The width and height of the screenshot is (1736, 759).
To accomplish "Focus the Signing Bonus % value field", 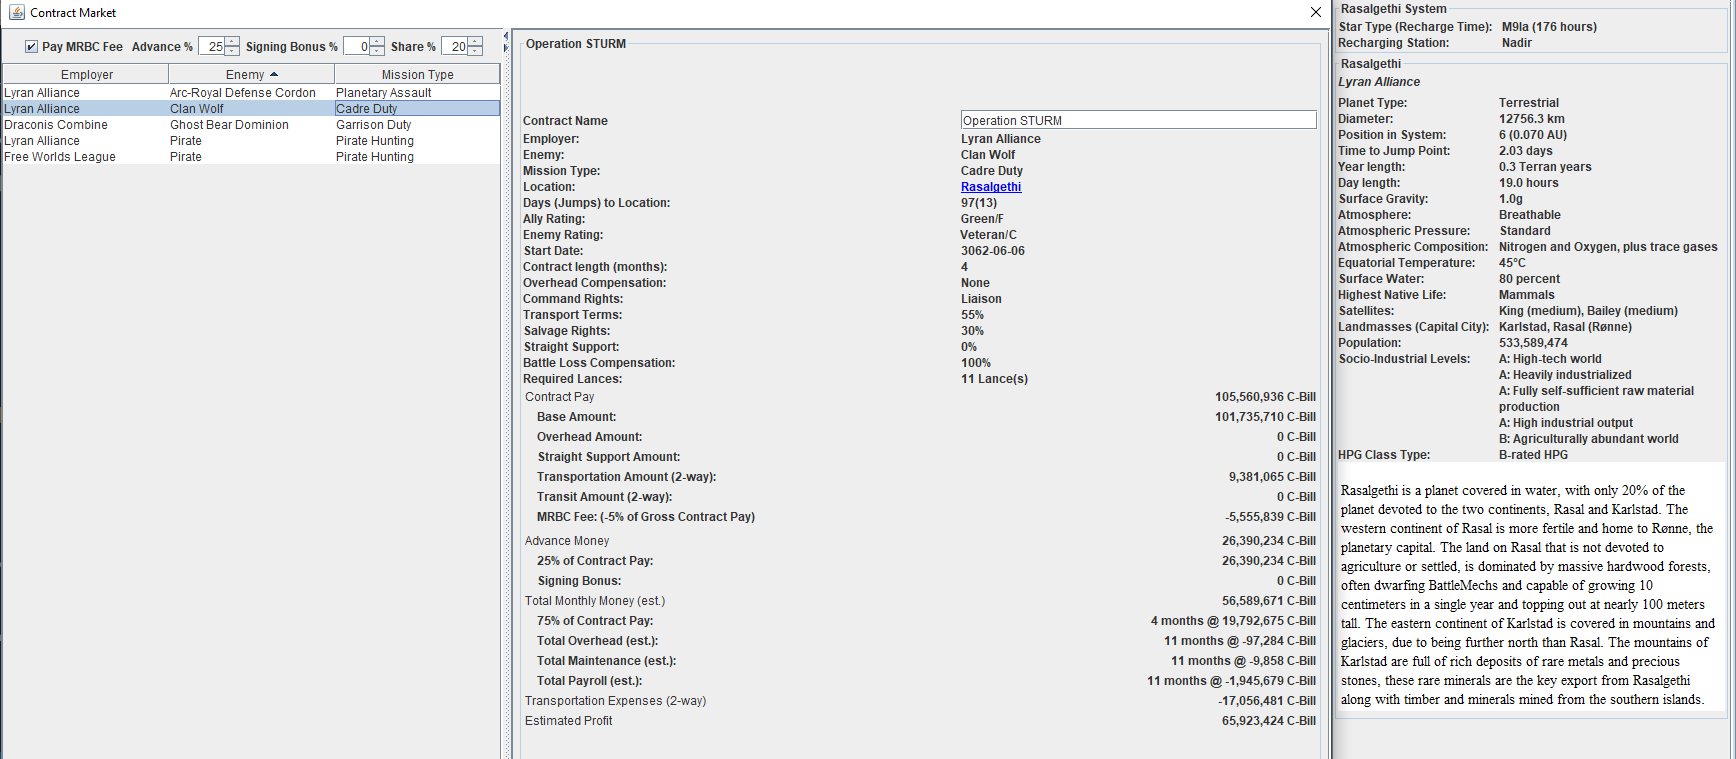I will pyautogui.click(x=357, y=46).
